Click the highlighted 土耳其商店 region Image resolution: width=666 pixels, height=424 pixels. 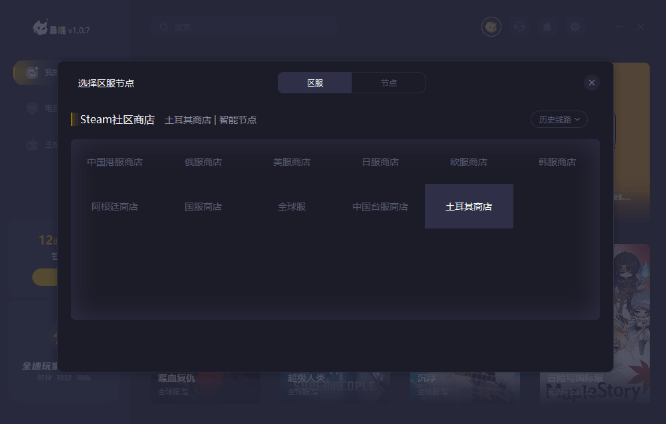(x=469, y=206)
